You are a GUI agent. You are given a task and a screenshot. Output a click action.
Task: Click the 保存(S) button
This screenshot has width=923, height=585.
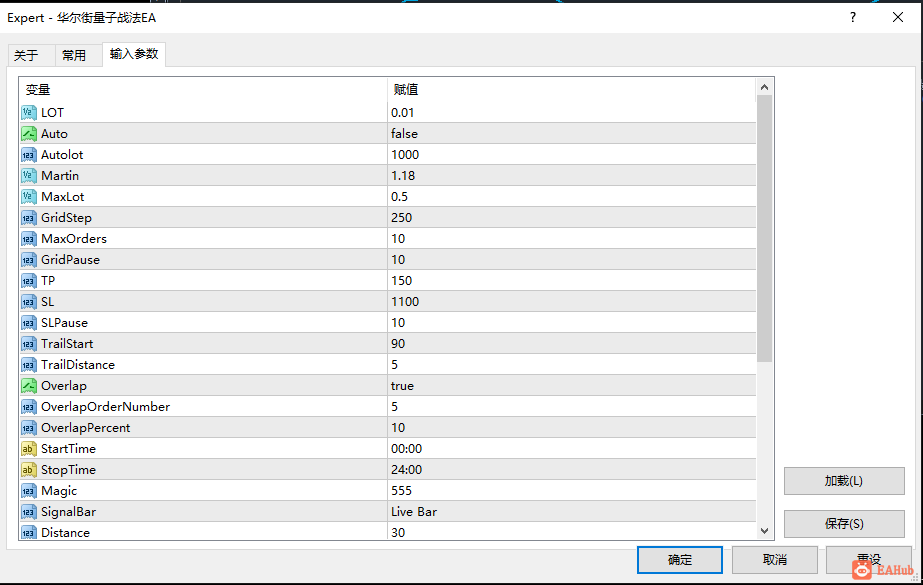click(844, 524)
